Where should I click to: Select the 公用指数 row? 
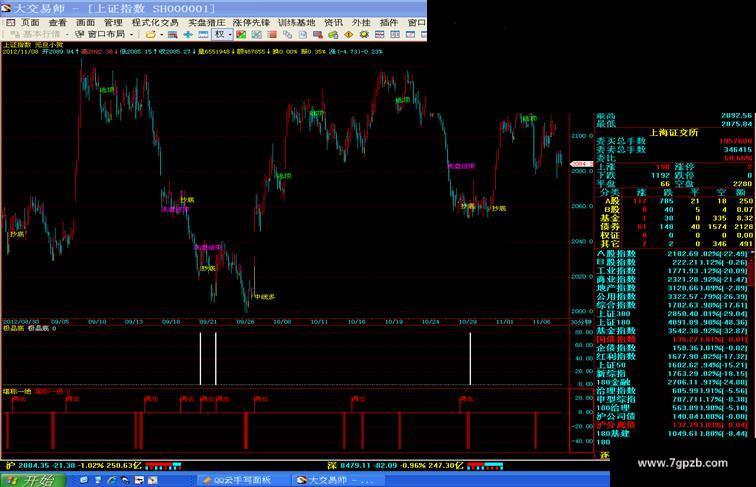674,297
